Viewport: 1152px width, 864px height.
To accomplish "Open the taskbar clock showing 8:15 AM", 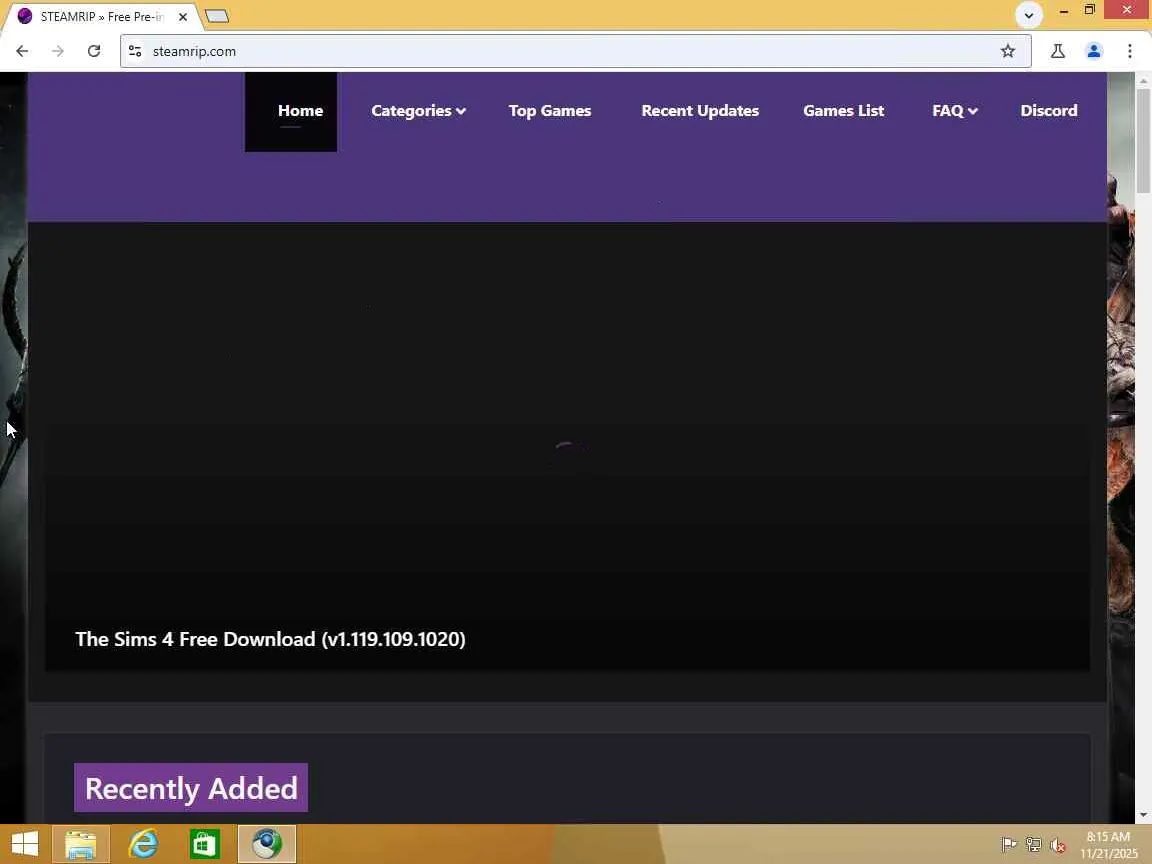I will pos(1108,845).
